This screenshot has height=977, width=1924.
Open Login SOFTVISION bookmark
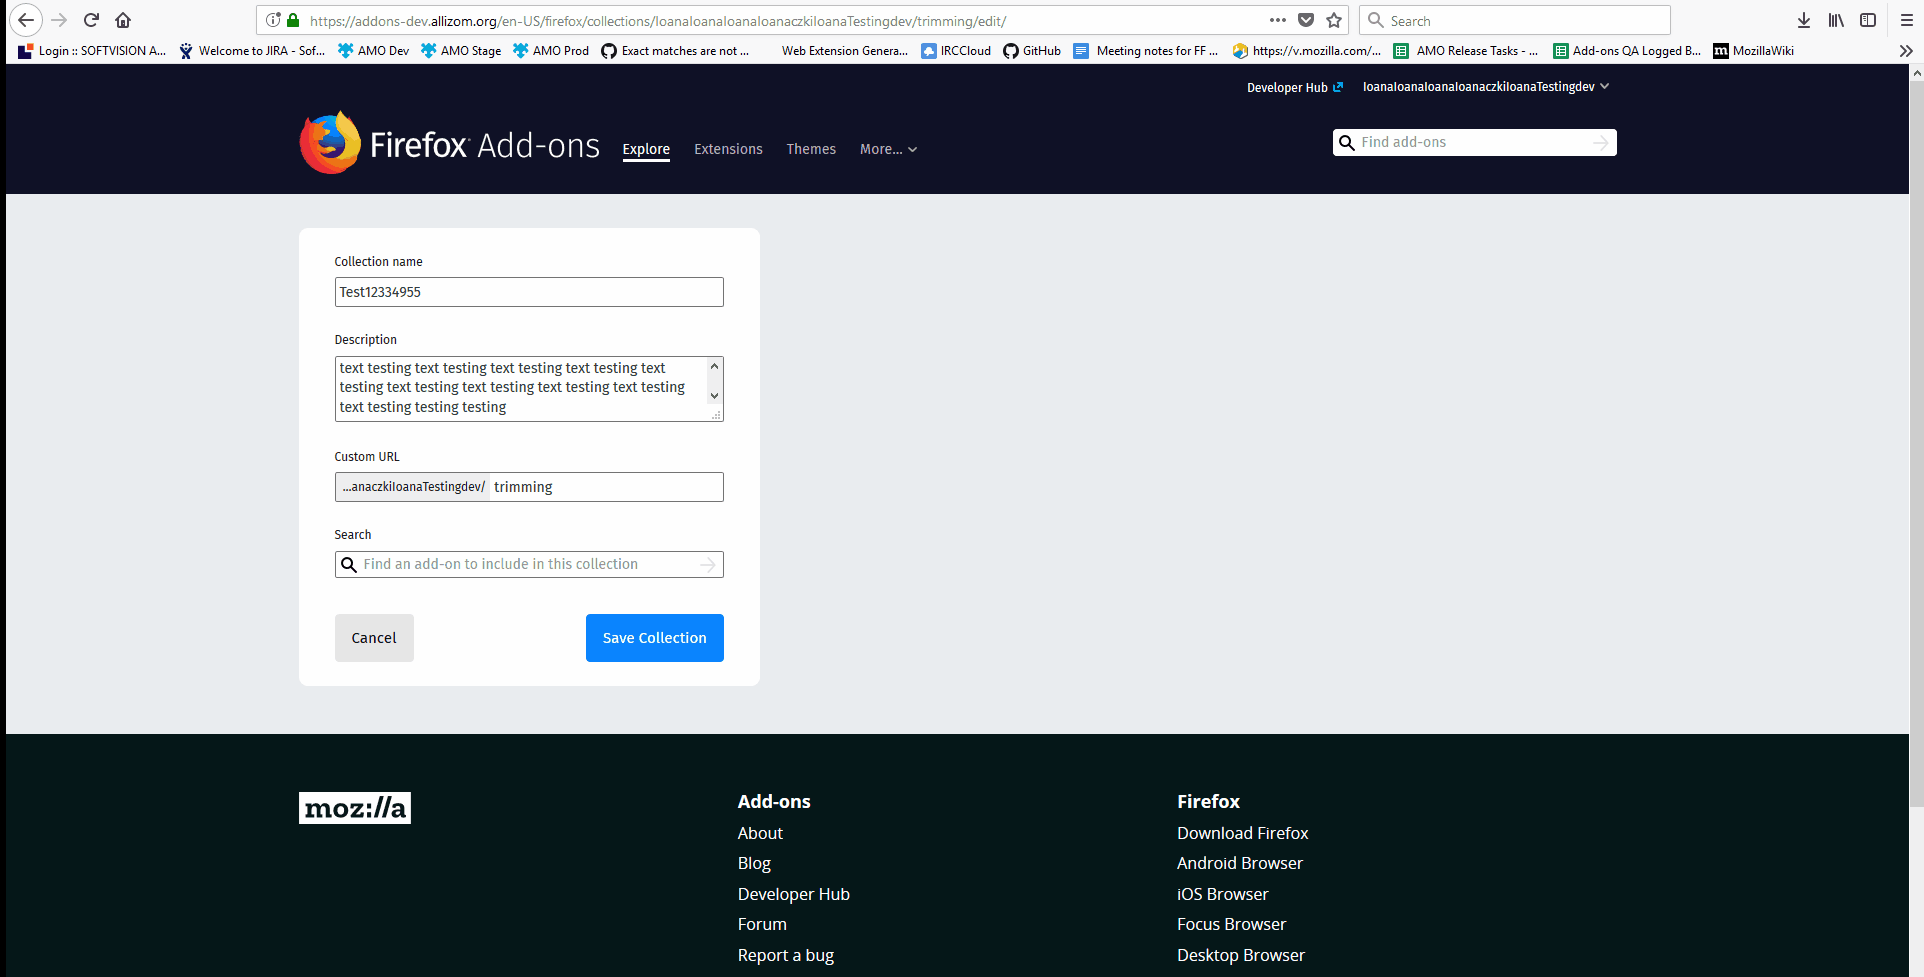92,51
